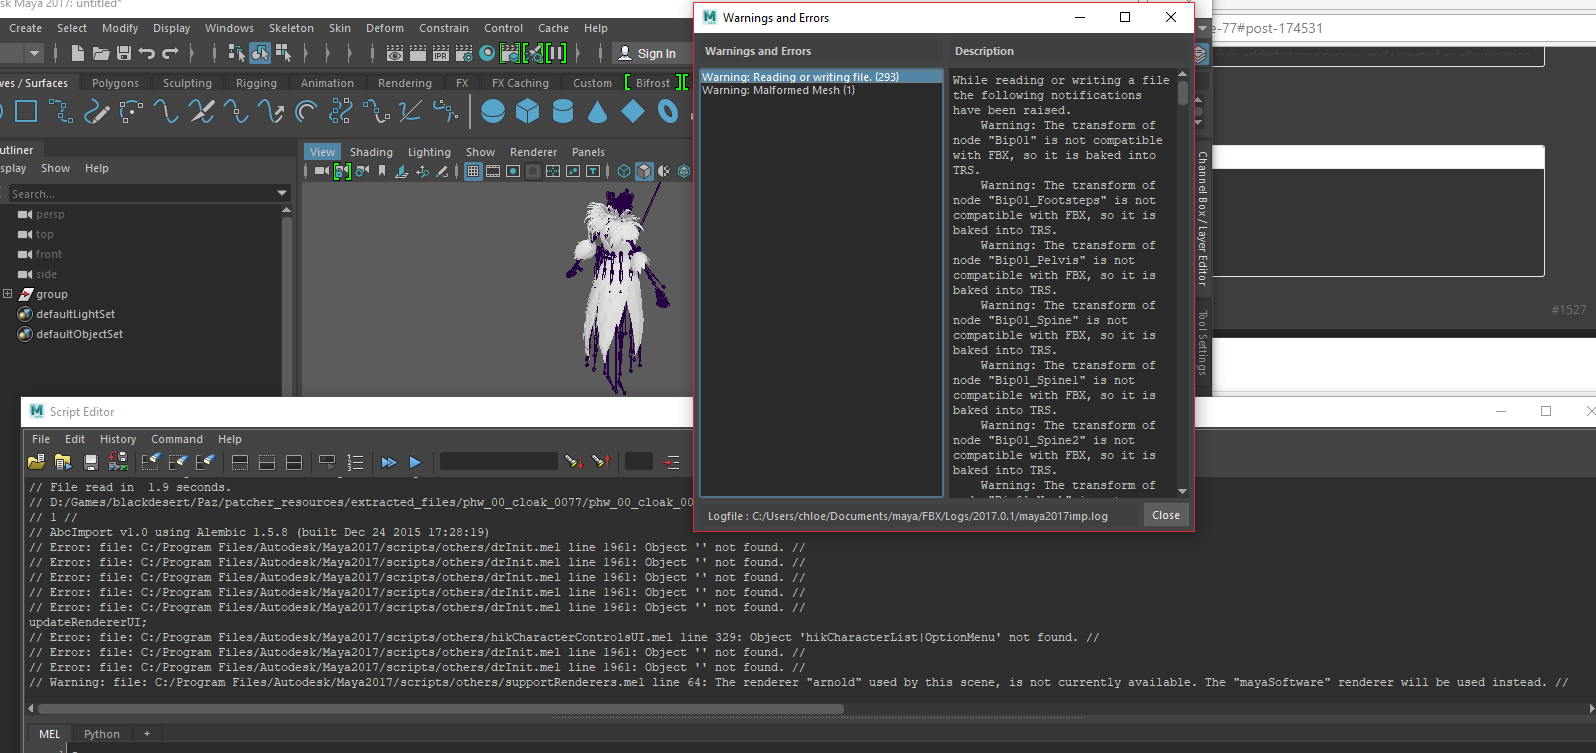The image size is (1596, 753).
Task: Switch to the Rigging shelf tab
Action: point(256,83)
